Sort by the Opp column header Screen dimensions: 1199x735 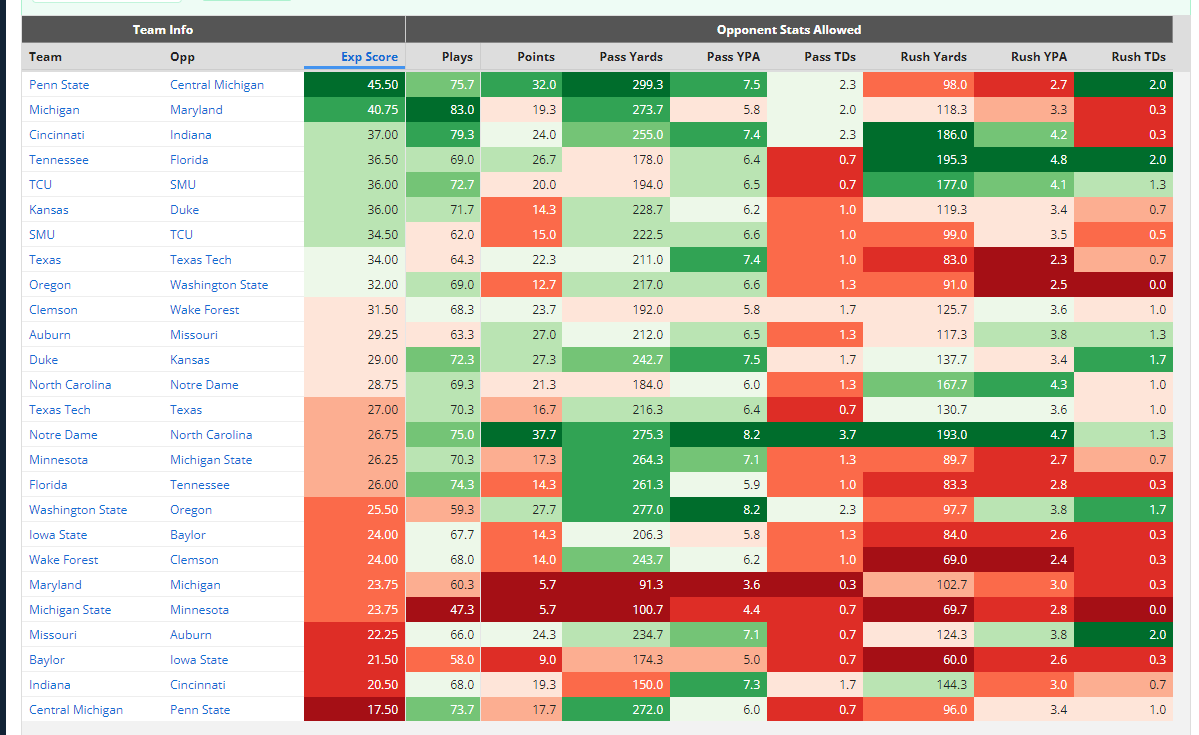tap(182, 57)
